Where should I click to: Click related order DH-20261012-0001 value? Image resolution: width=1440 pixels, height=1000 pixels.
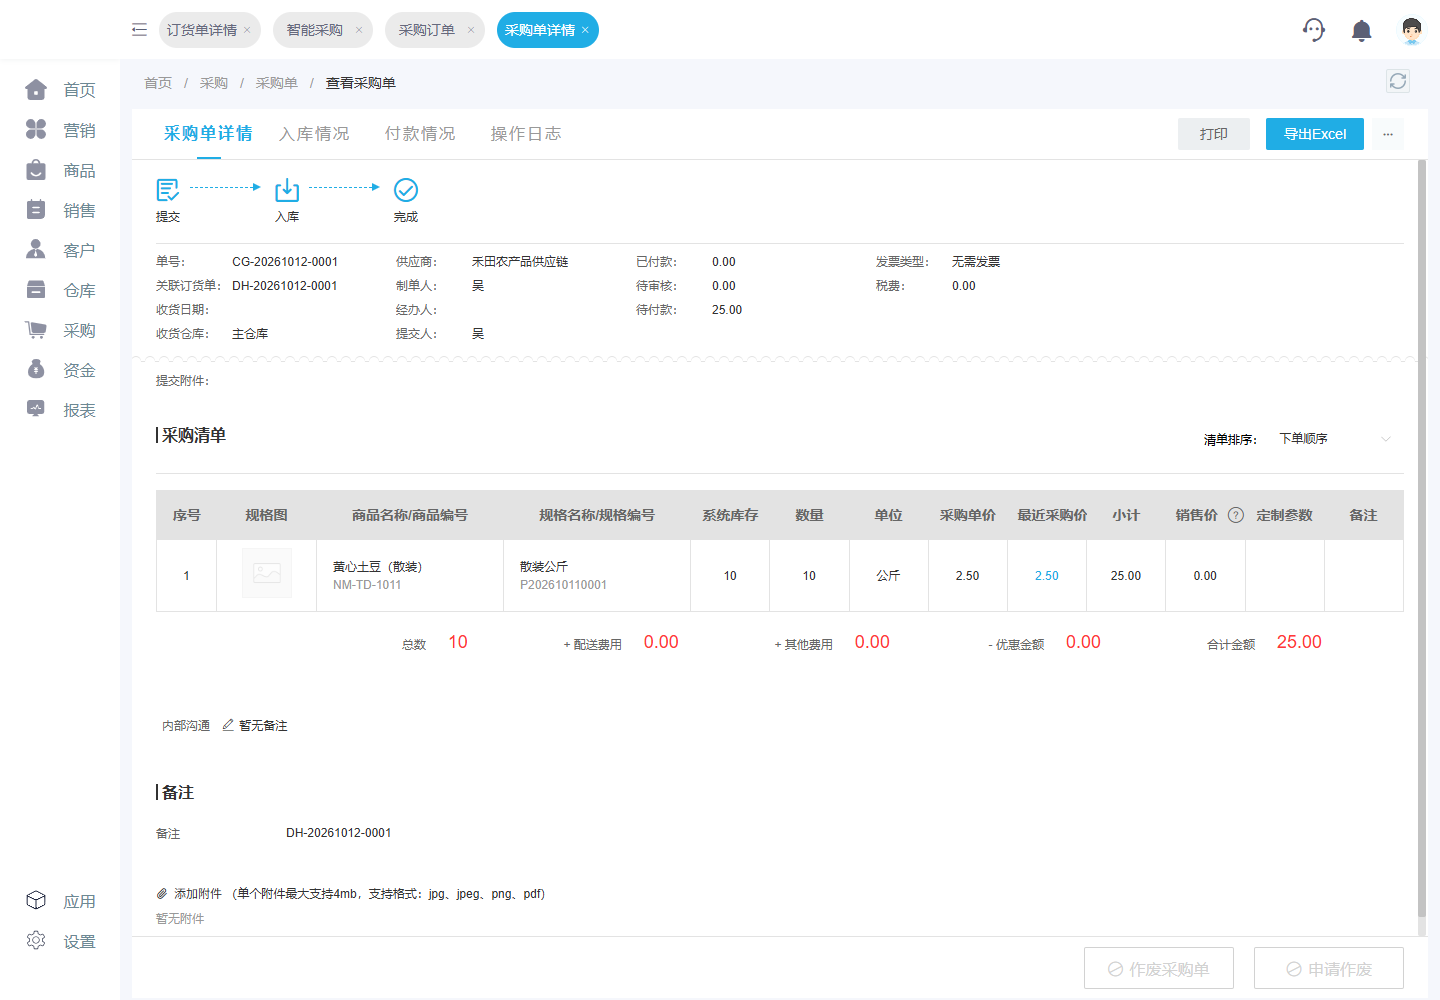(285, 286)
